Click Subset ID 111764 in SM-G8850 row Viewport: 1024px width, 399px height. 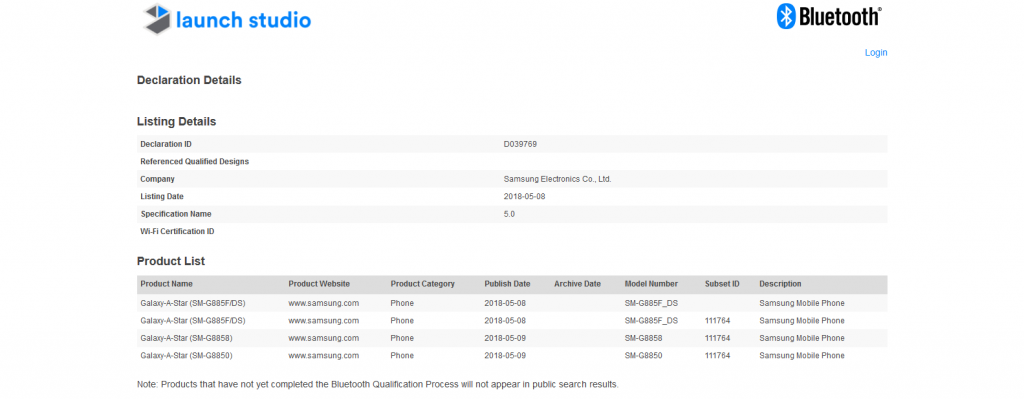718,356
